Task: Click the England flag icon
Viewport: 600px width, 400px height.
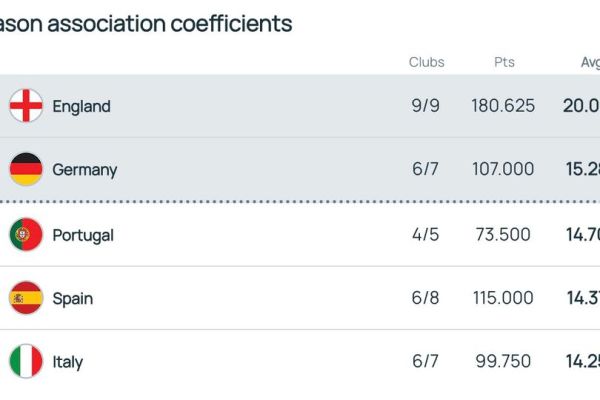Action: point(26,106)
